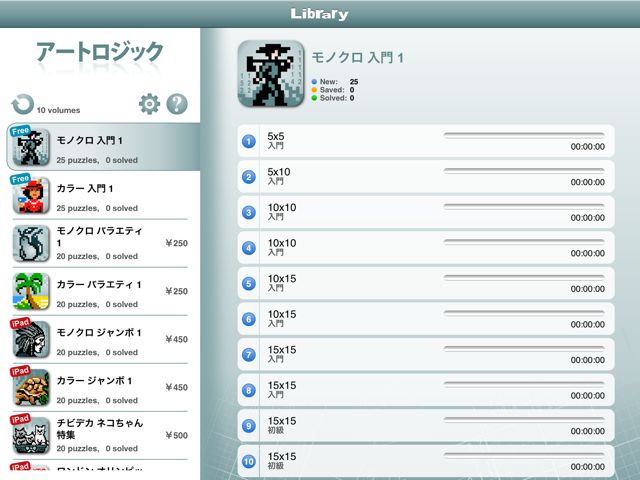Click the Free badge on モノクロ 入門 1
640x480 pixels.
20,131
